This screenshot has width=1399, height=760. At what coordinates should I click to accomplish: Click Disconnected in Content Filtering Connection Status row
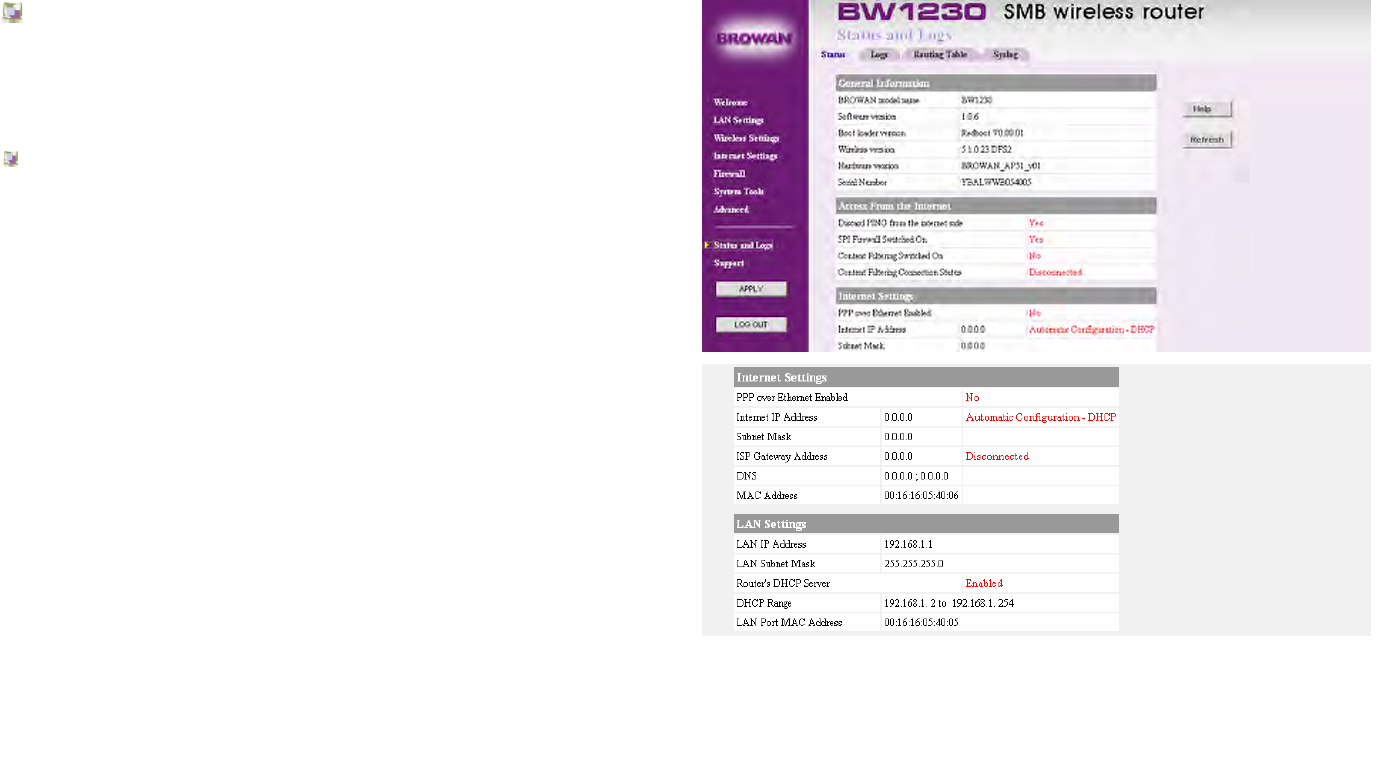(1055, 272)
